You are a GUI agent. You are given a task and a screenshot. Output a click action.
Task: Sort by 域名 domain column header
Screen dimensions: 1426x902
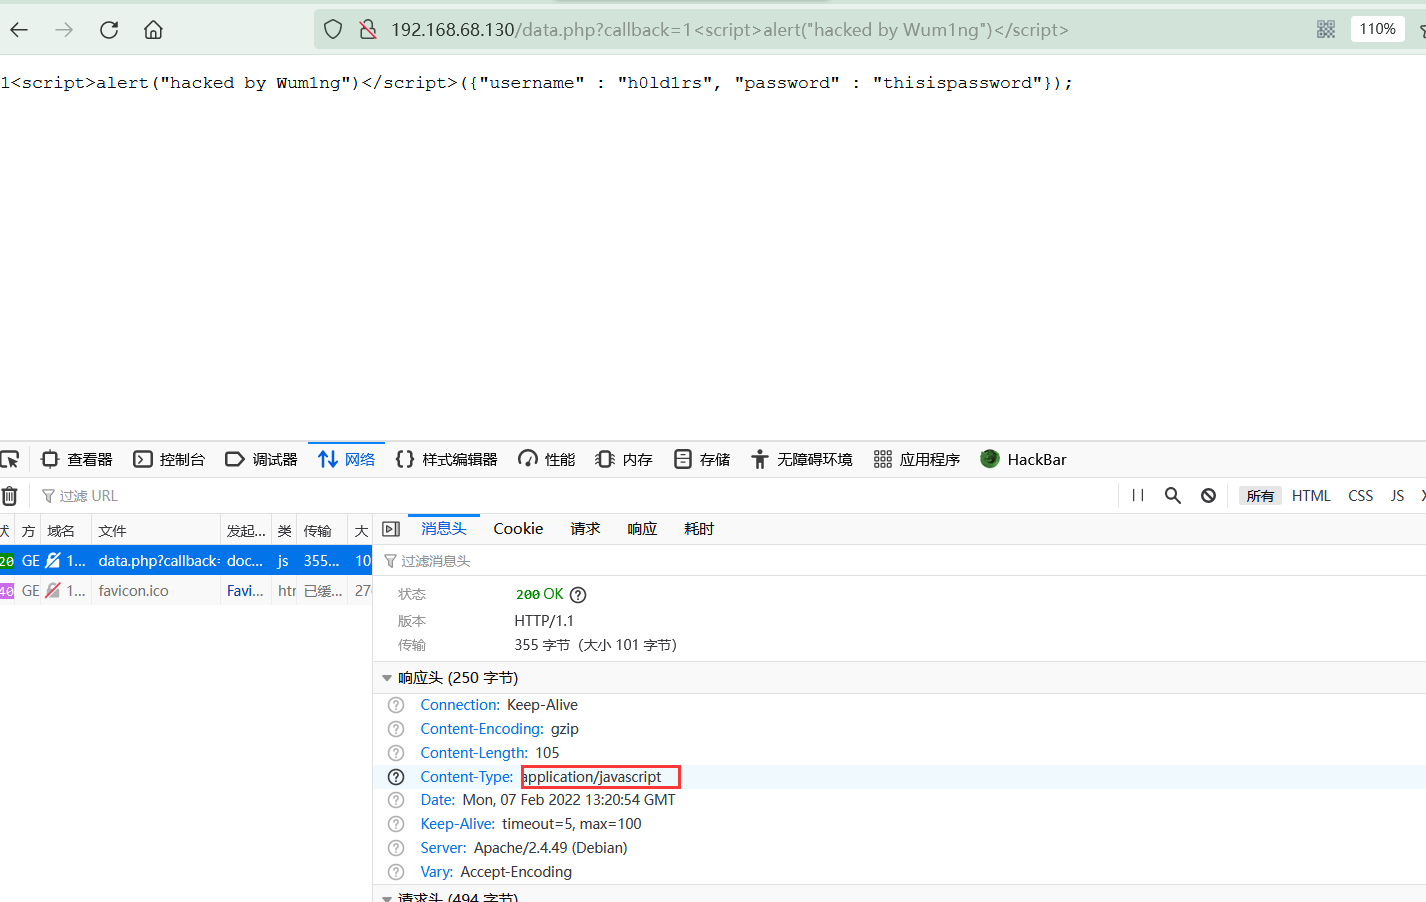tap(66, 531)
